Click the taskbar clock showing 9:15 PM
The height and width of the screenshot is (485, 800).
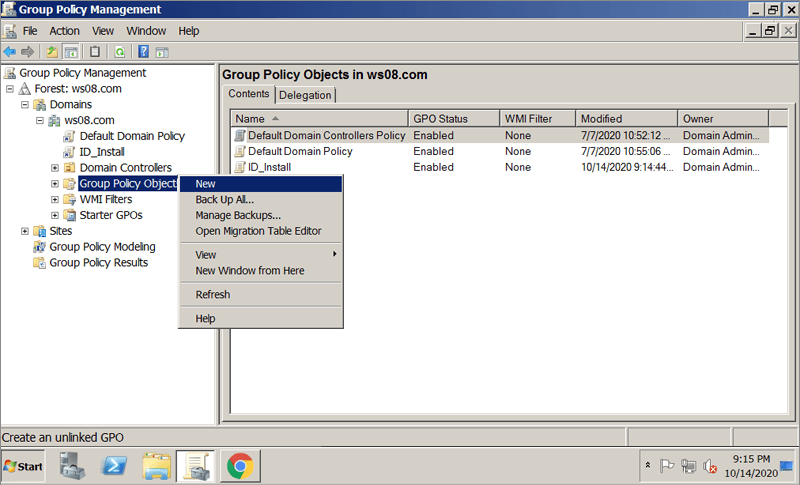(x=751, y=466)
